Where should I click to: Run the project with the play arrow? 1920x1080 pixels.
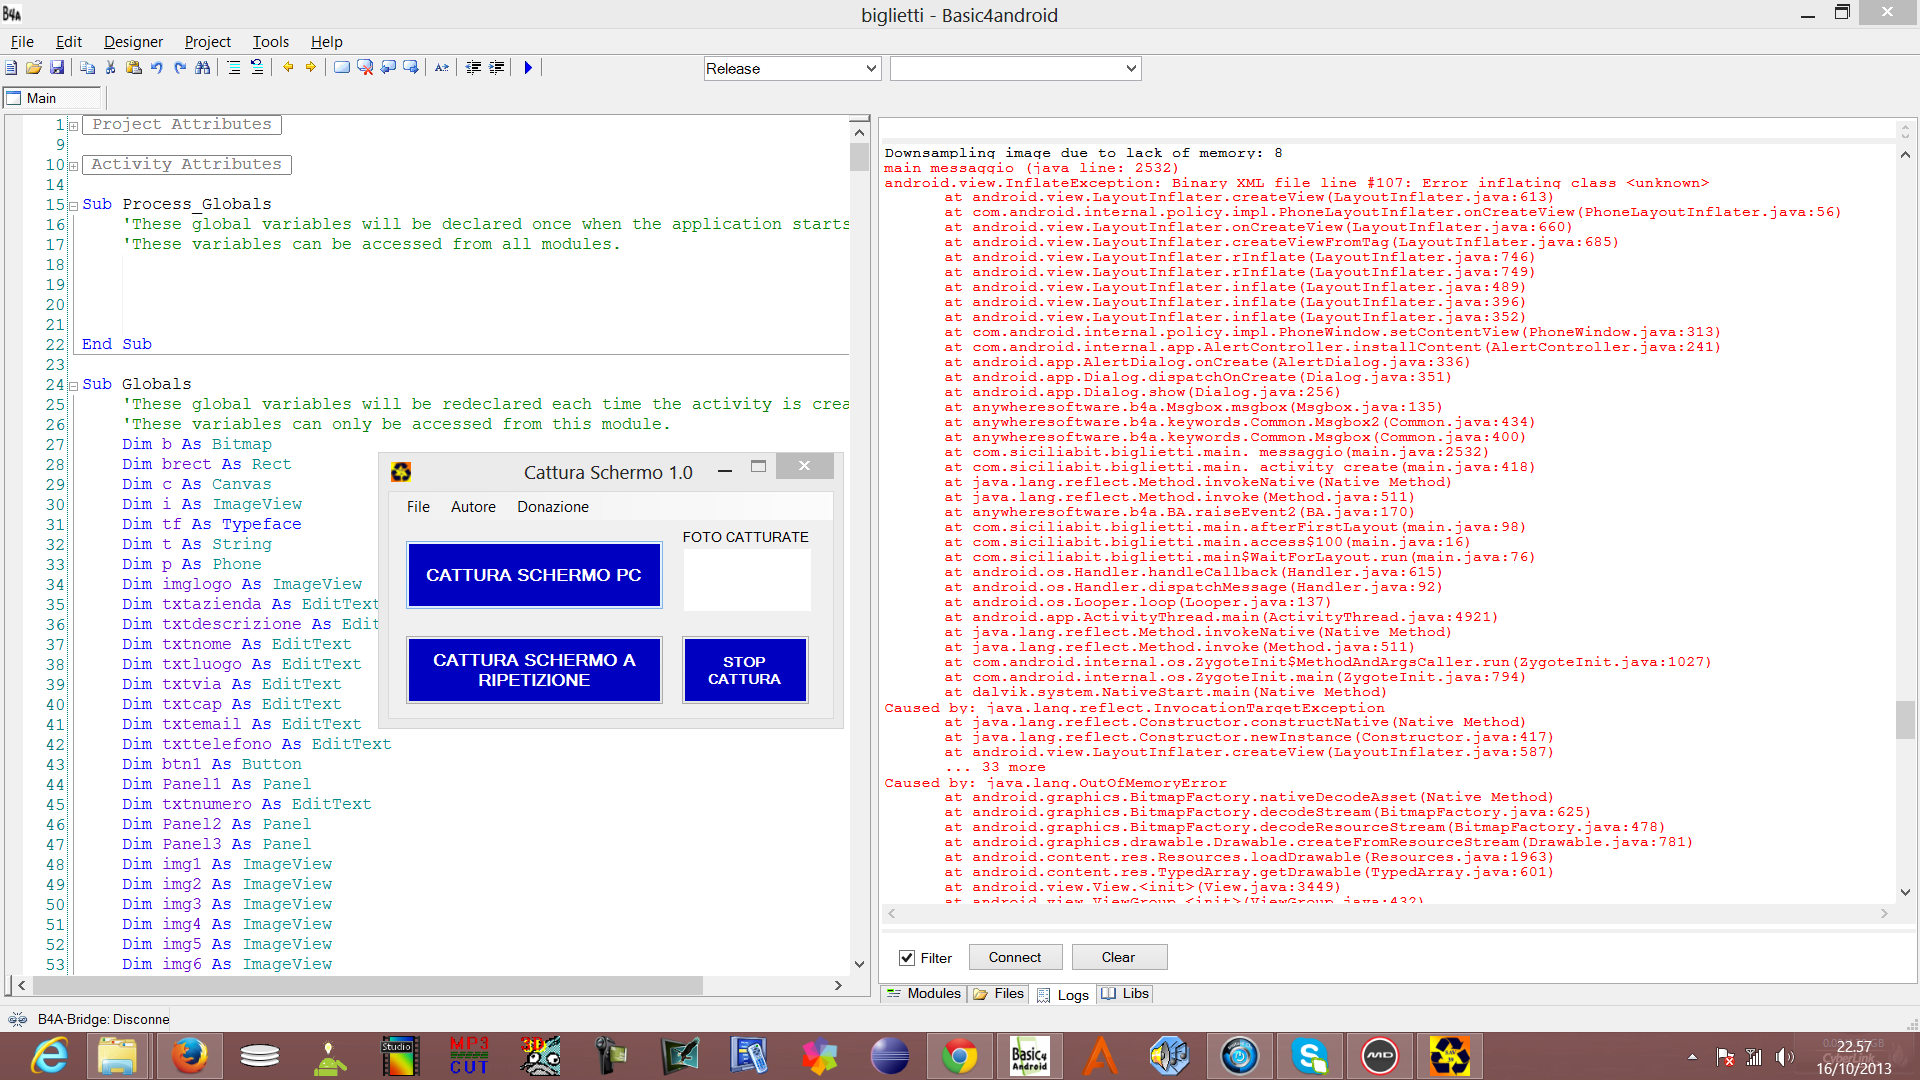[x=528, y=67]
